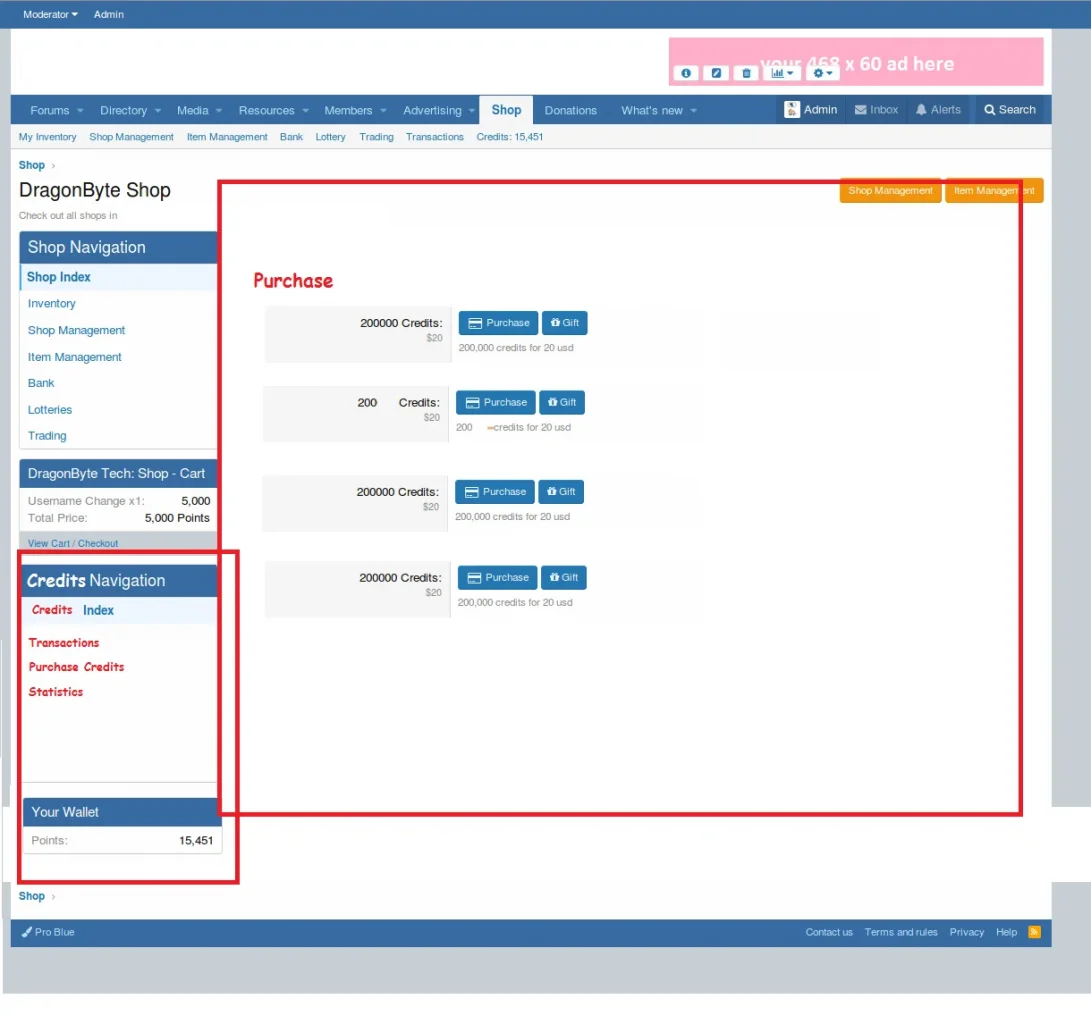This screenshot has height=1024, width=1091.
Task: Click View Cart / Checkout link
Action: click(73, 543)
